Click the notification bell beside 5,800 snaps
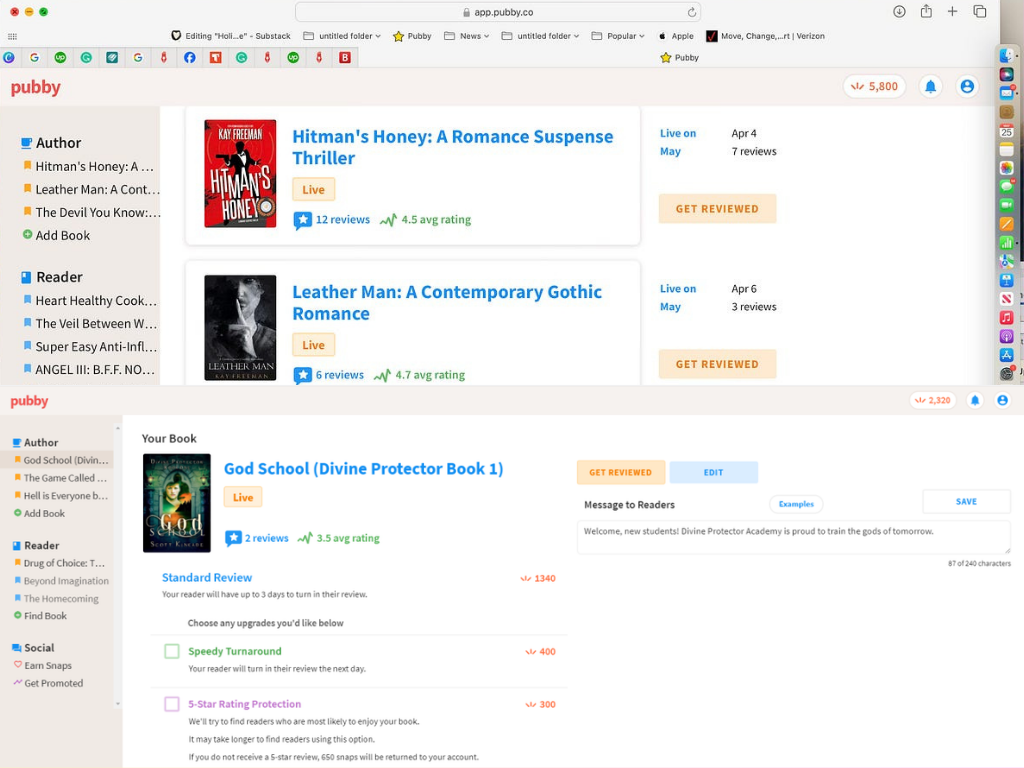The height and width of the screenshot is (768, 1024). pyautogui.click(x=930, y=87)
